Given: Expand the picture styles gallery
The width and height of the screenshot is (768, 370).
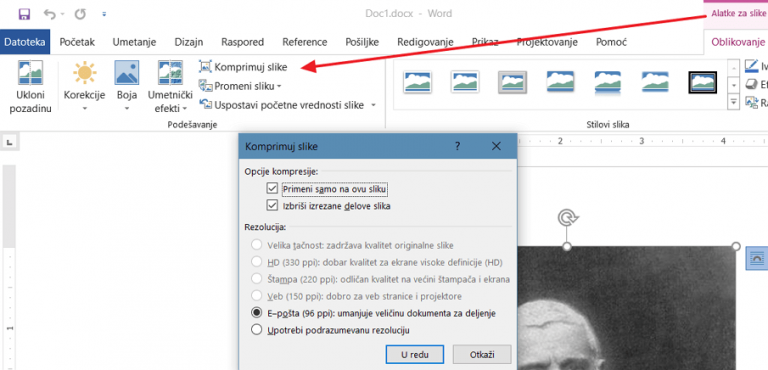Looking at the screenshot, I should pos(734,102).
